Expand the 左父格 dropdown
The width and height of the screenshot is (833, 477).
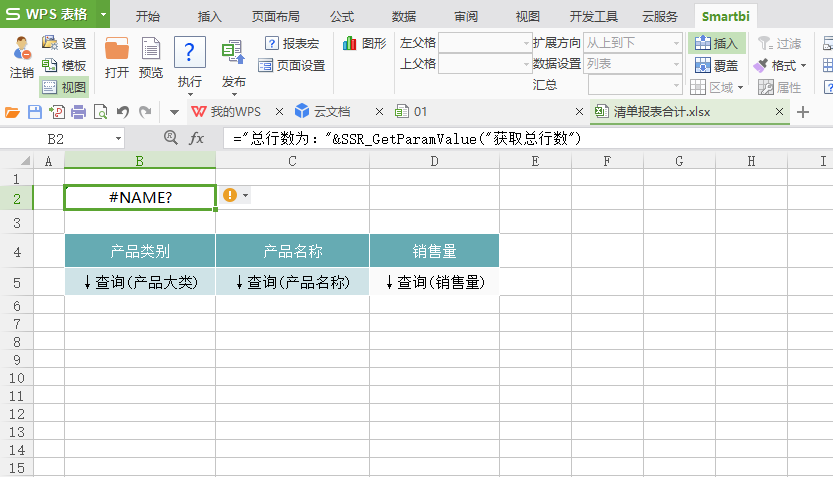pyautogui.click(x=525, y=43)
